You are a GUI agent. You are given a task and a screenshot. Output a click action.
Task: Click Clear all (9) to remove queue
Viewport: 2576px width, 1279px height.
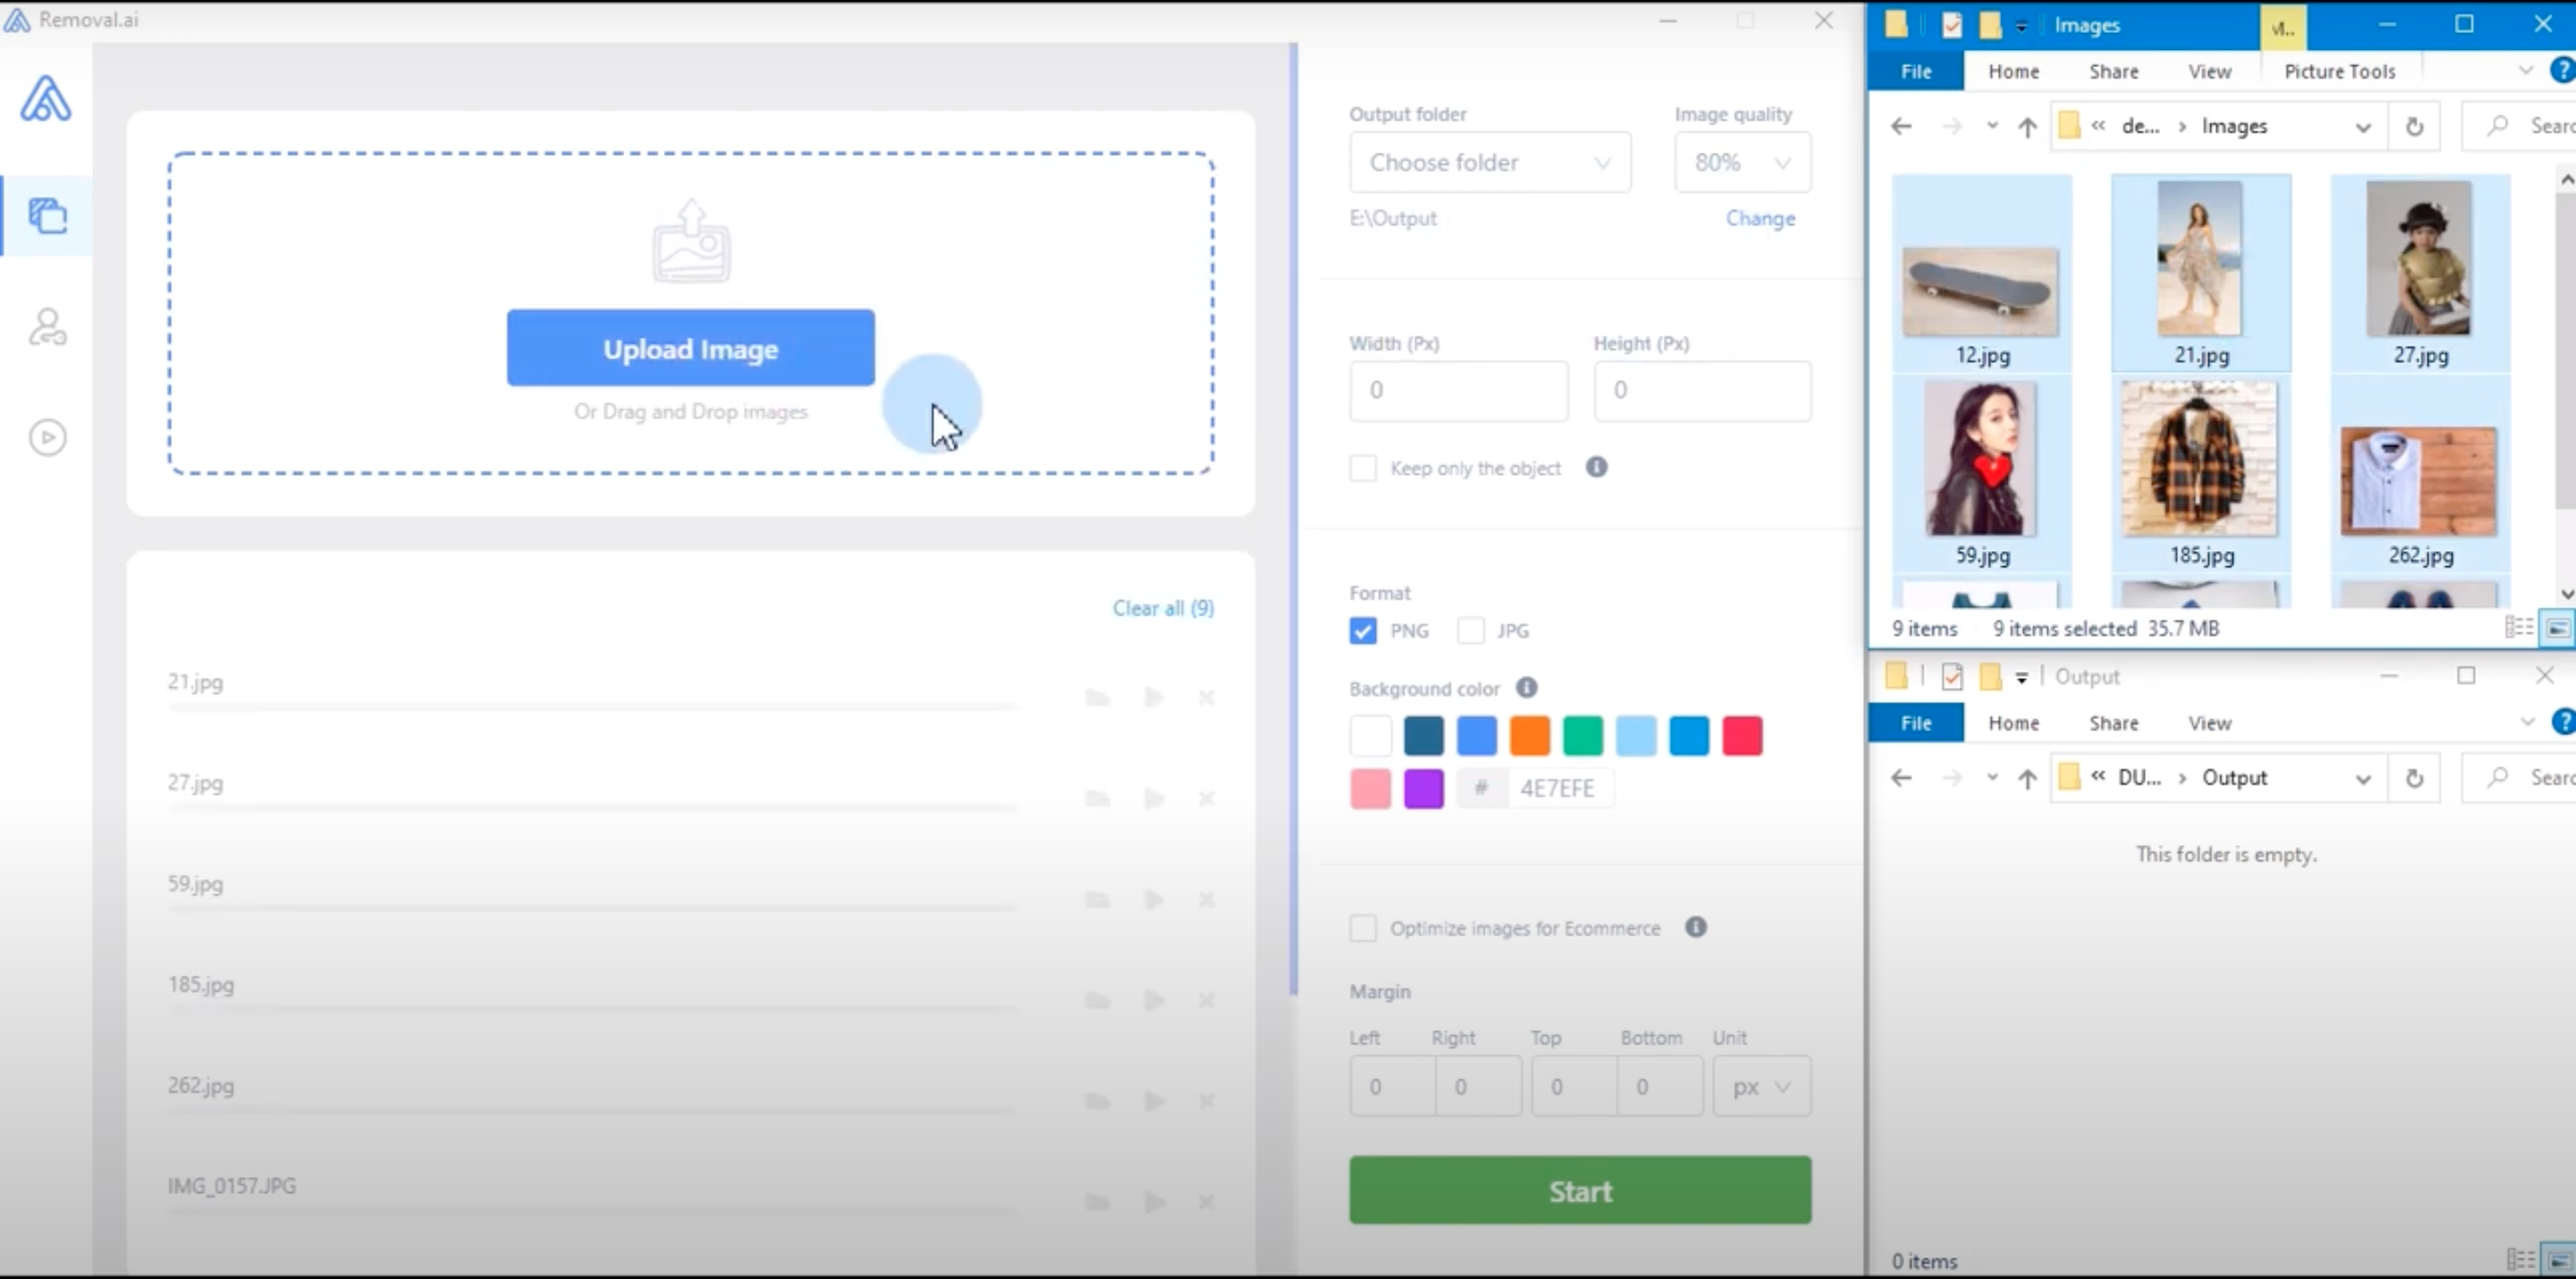[x=1162, y=606]
